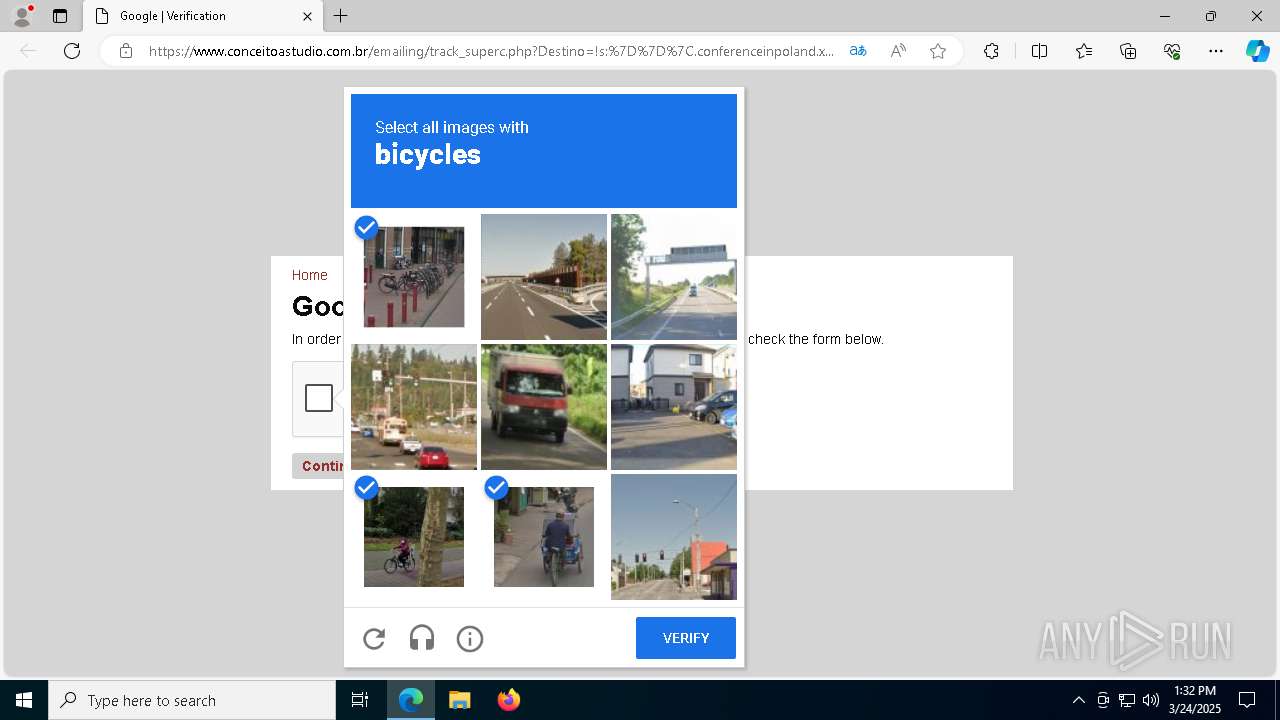The height and width of the screenshot is (720, 1280).
Task: Open File Explorer from the taskbar
Action: (459, 700)
